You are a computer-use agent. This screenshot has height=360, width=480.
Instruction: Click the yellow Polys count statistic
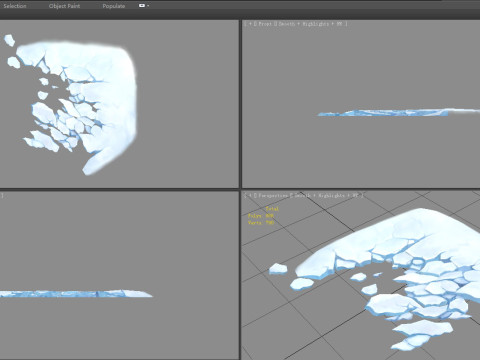261,216
